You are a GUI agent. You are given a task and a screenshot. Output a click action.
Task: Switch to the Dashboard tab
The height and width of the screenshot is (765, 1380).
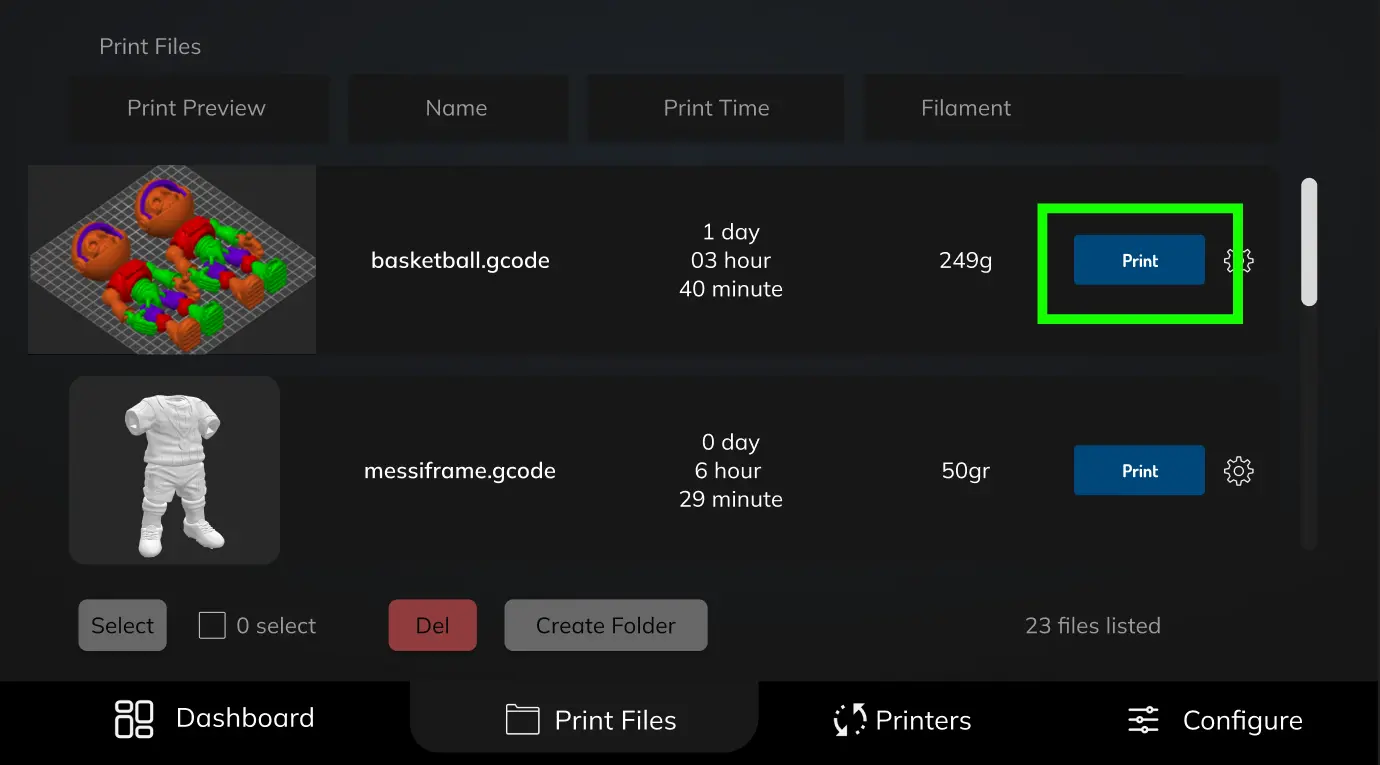(215, 719)
